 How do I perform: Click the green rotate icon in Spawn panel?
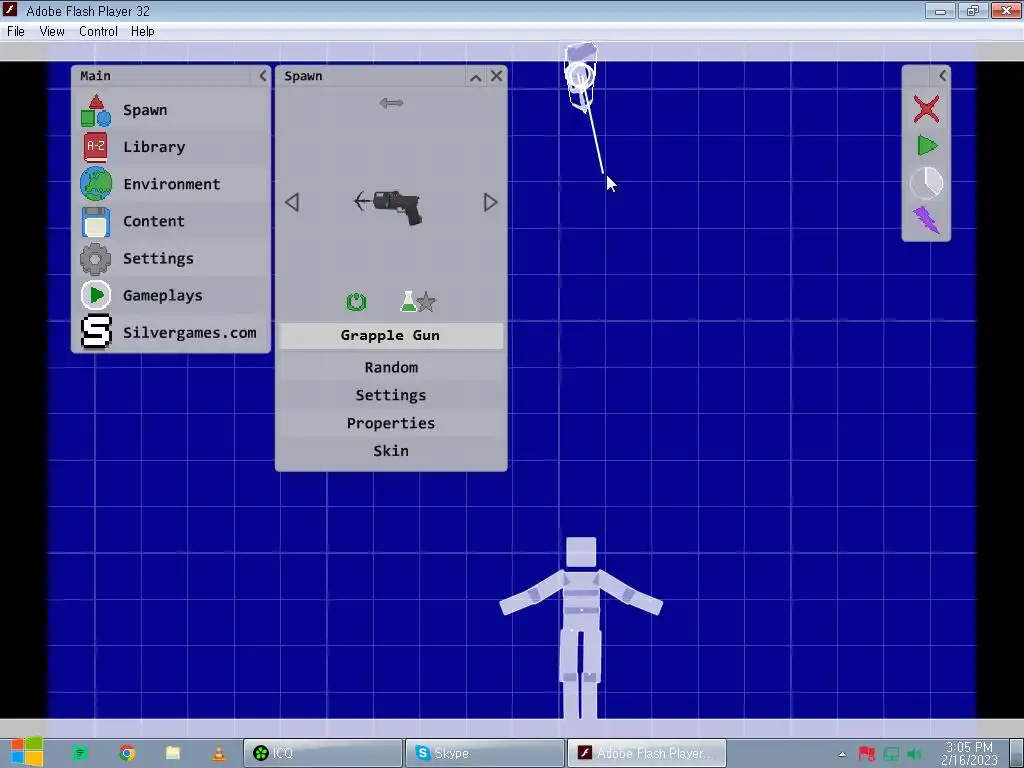pos(356,302)
